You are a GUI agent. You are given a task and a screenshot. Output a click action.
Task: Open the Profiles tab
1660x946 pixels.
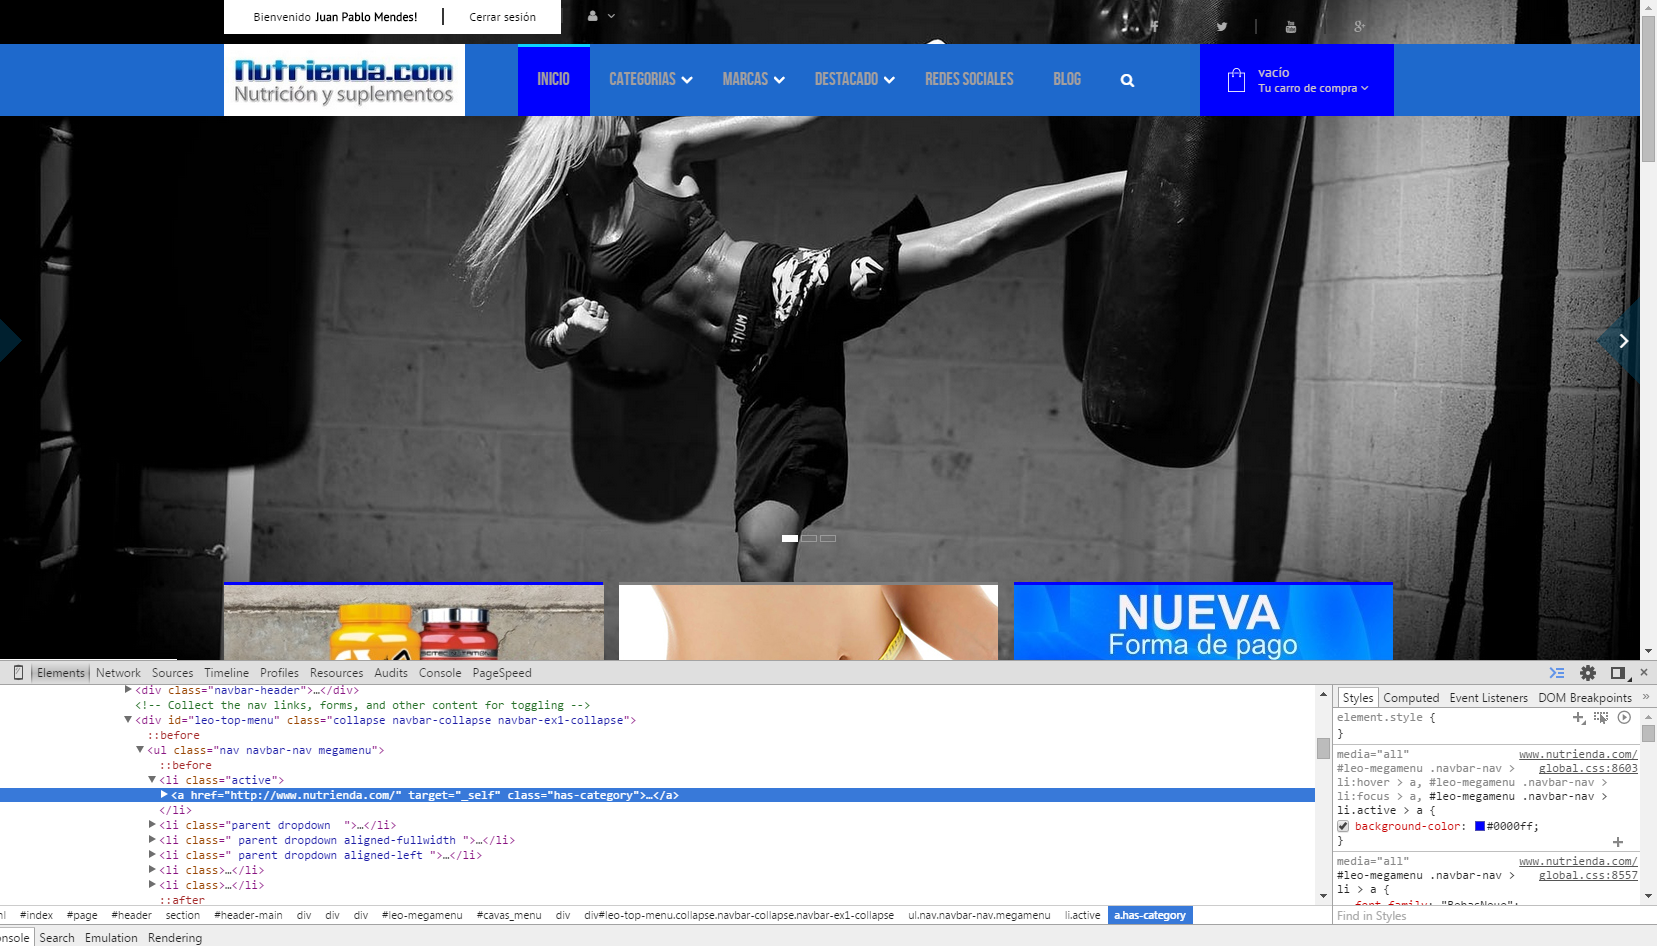[279, 673]
